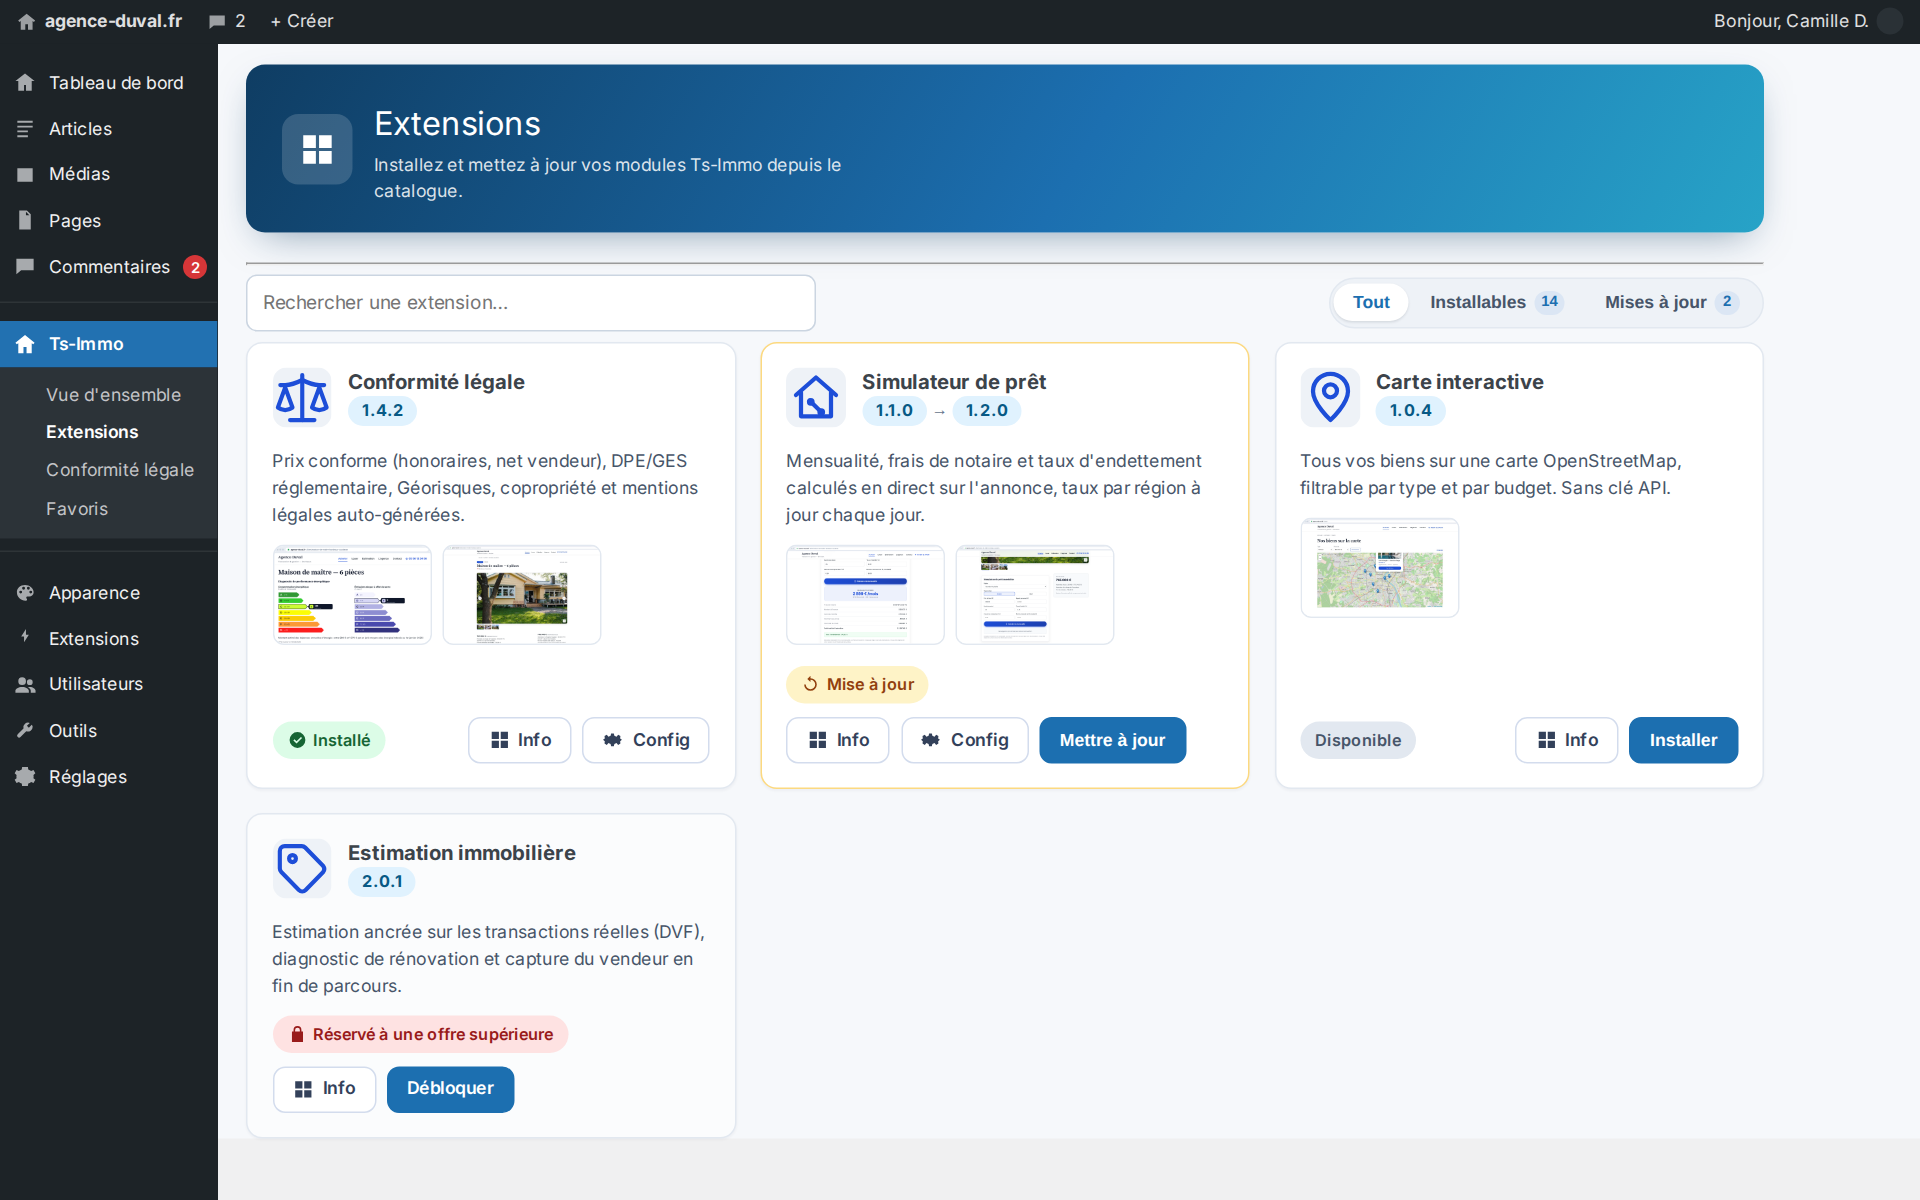Click the Débloquer button
This screenshot has width=1920, height=1200.
(450, 1089)
